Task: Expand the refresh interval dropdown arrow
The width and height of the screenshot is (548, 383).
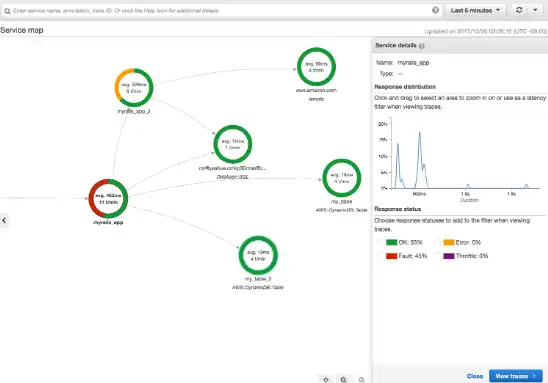Action: pos(535,10)
